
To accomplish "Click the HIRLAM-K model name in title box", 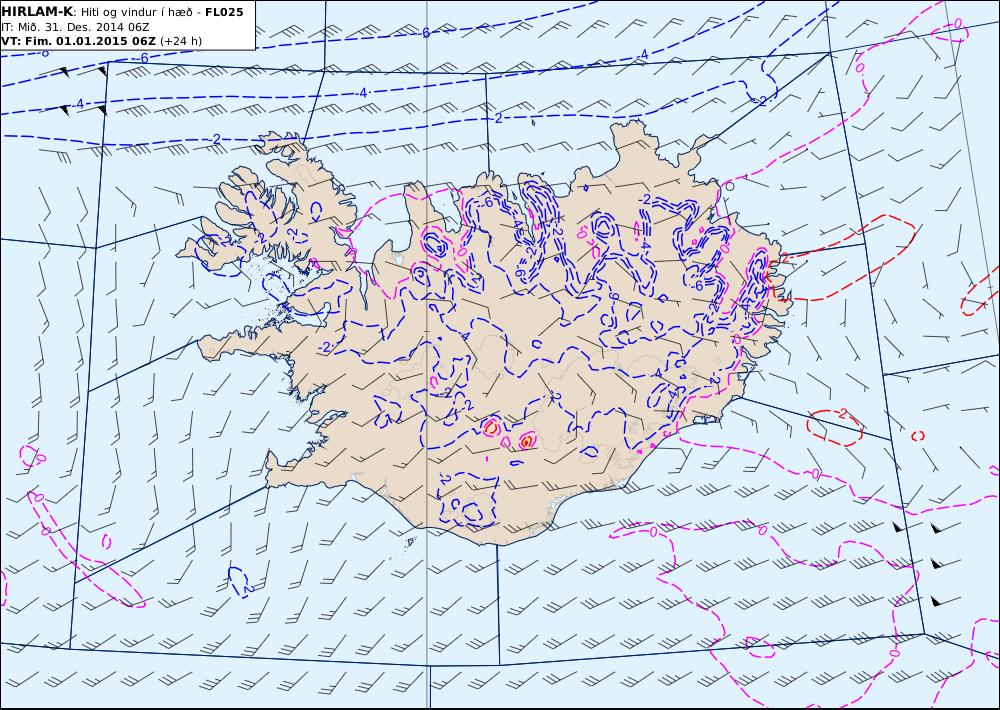I will pyautogui.click(x=36, y=12).
